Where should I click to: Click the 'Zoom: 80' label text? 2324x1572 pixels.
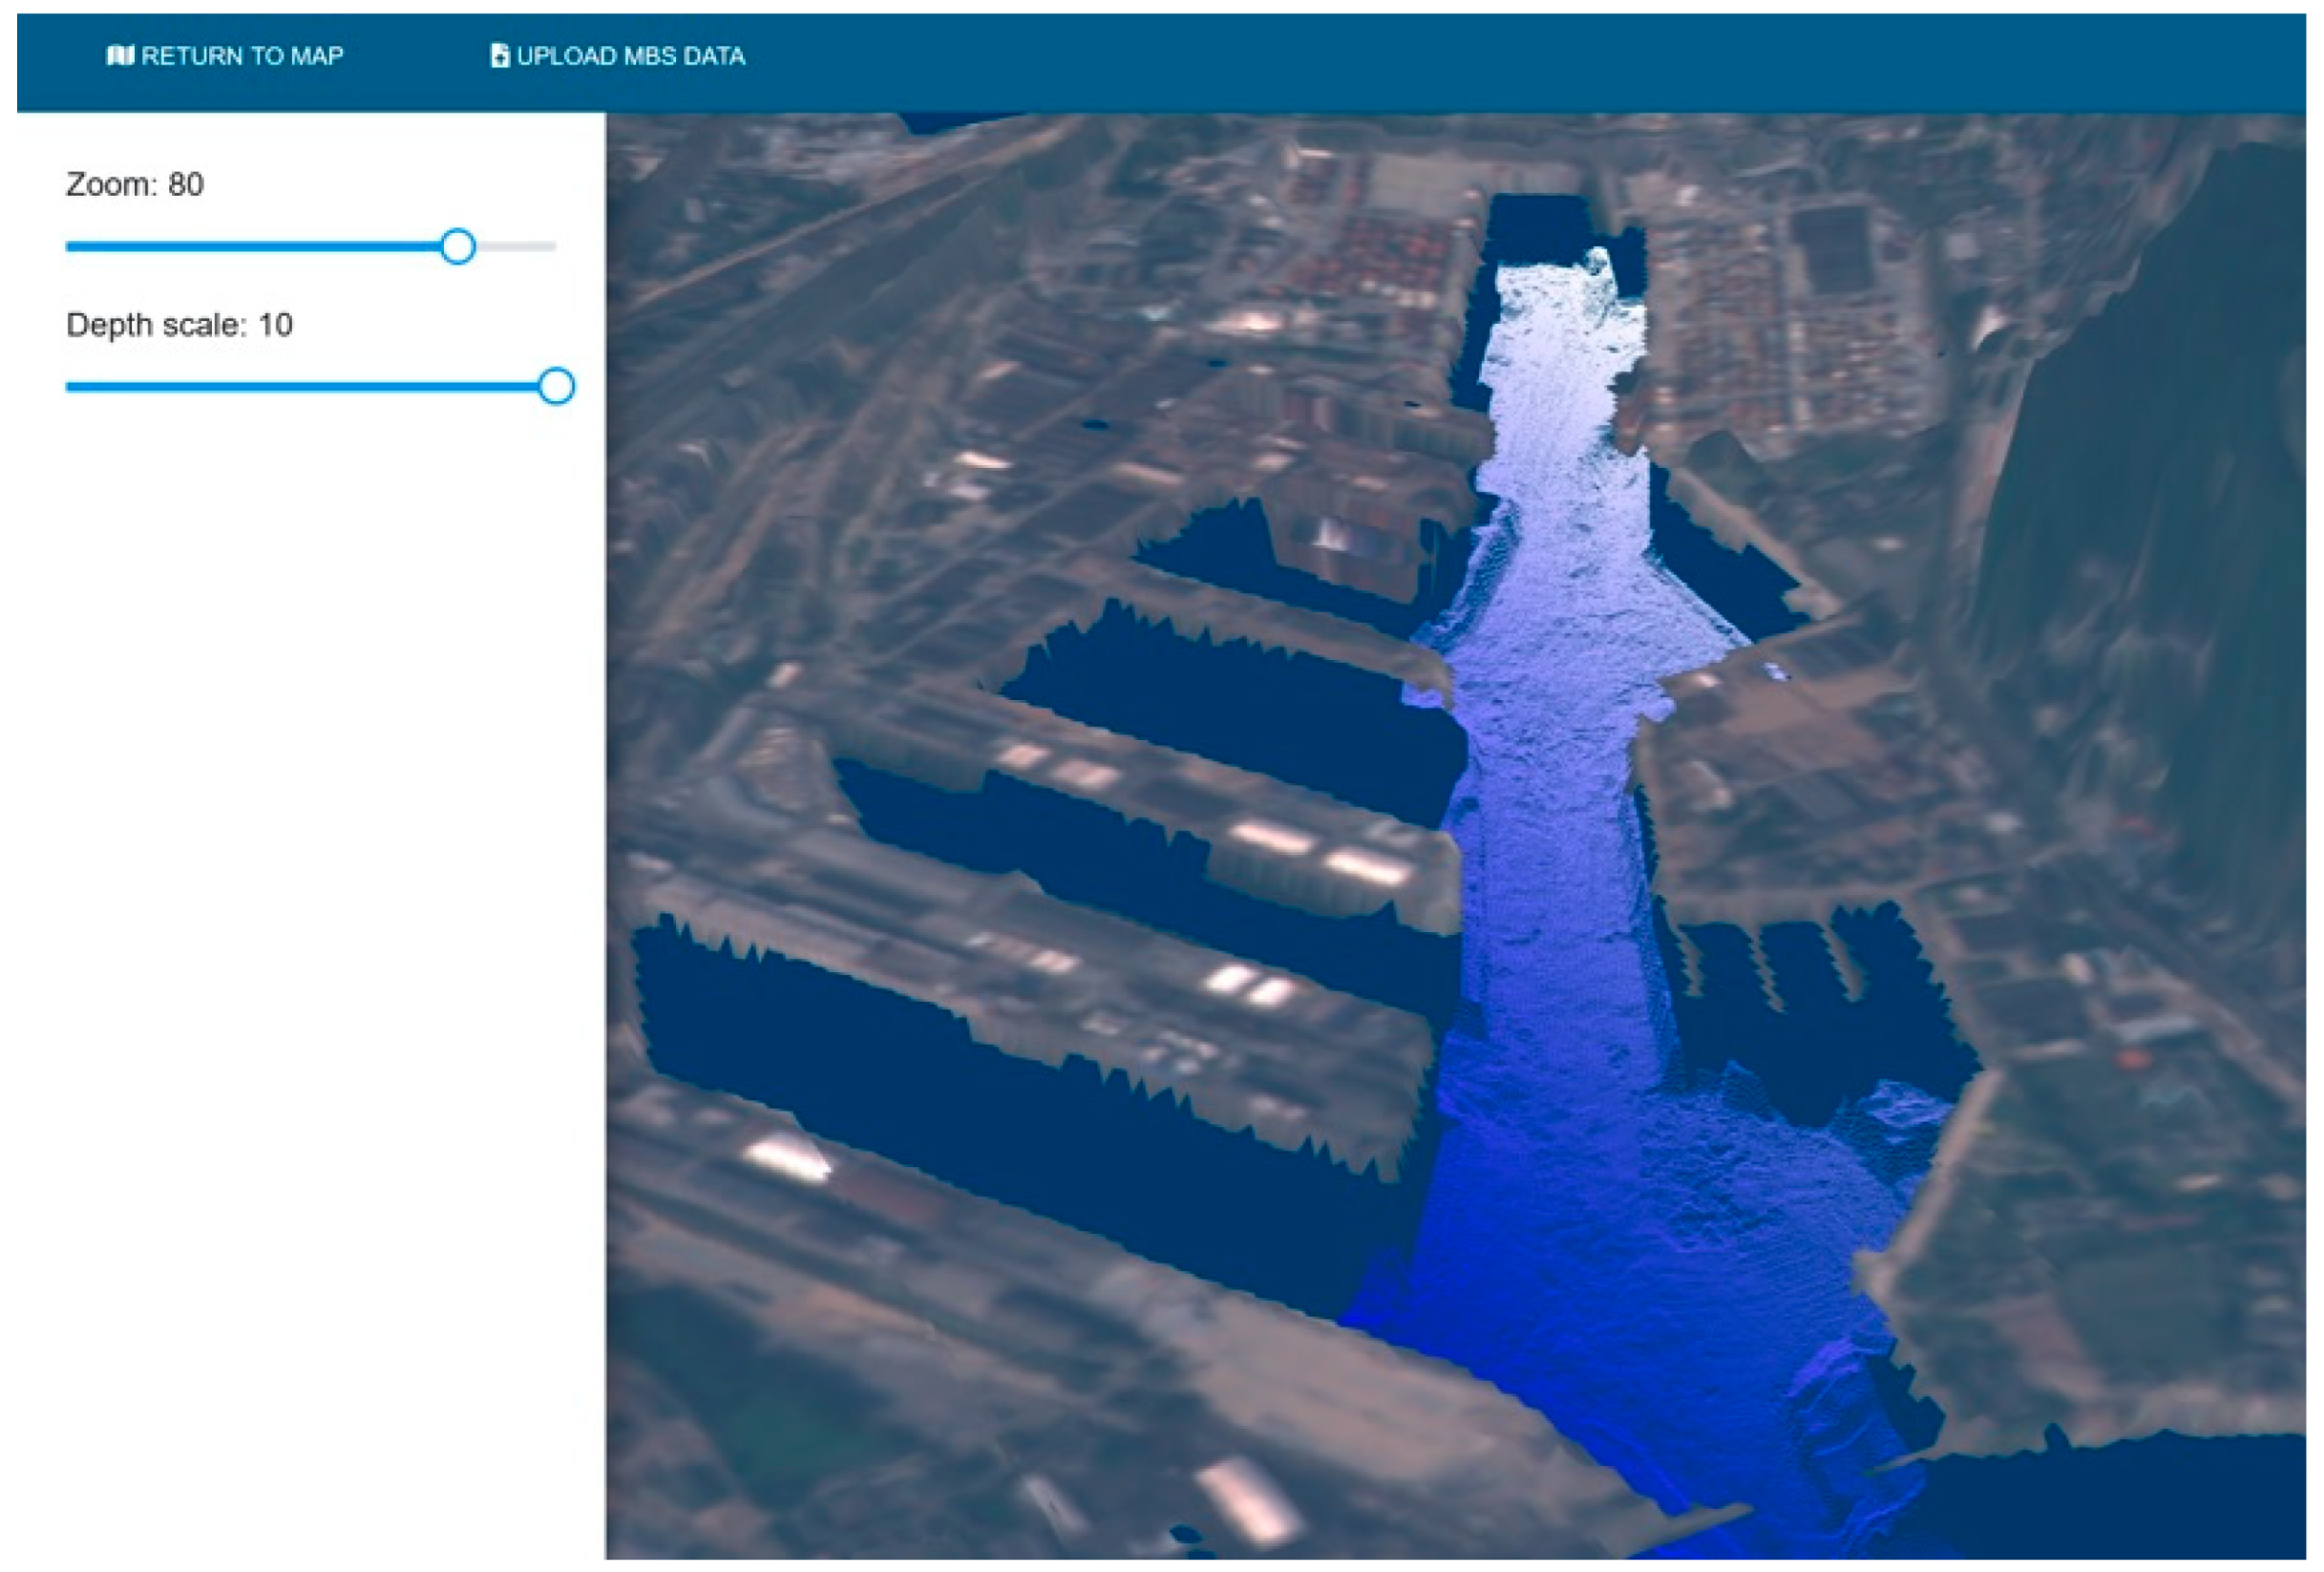tap(134, 184)
